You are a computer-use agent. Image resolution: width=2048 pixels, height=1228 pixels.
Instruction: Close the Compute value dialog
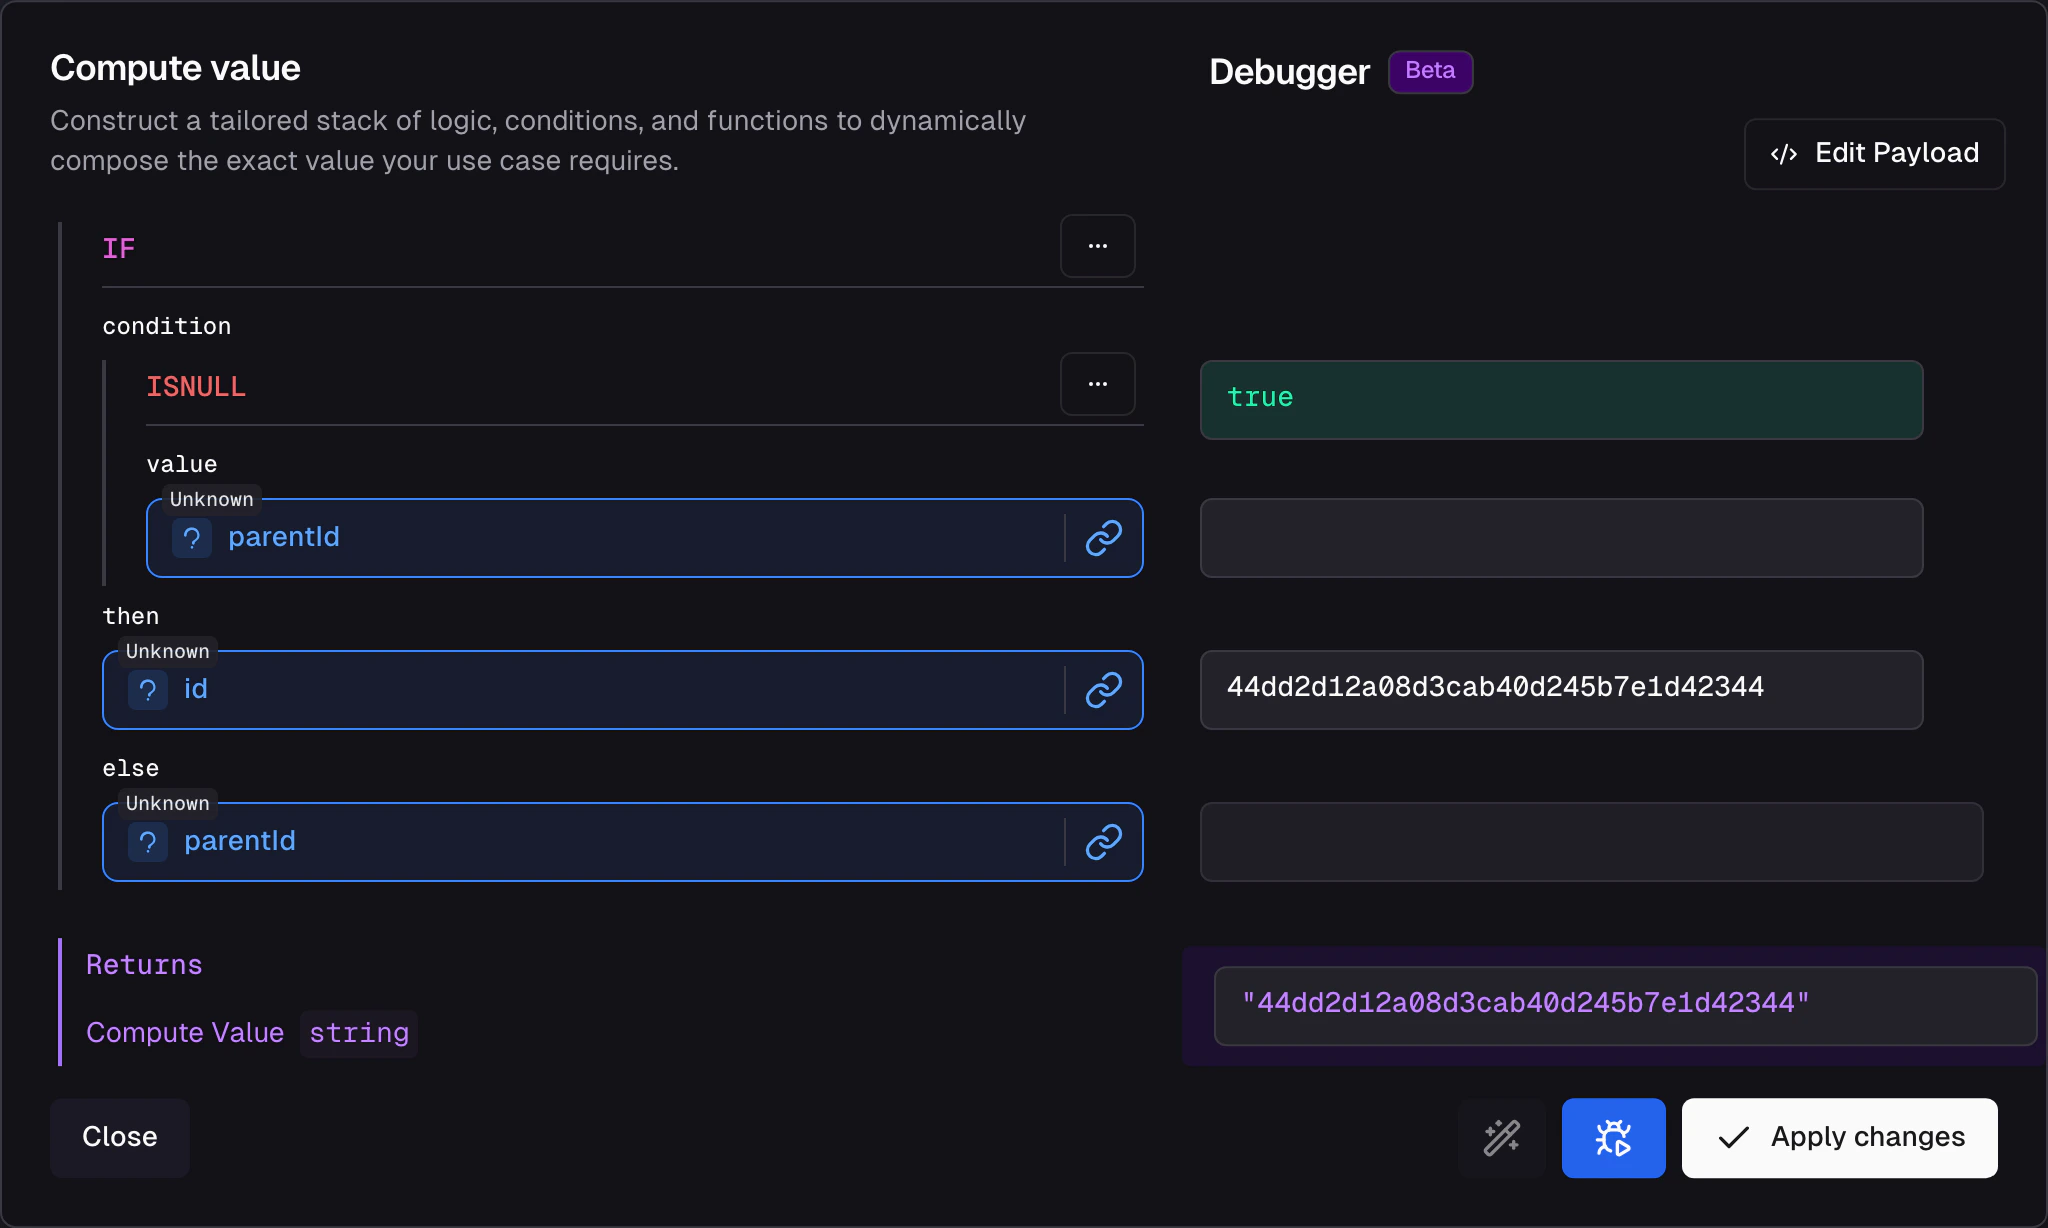119,1138
